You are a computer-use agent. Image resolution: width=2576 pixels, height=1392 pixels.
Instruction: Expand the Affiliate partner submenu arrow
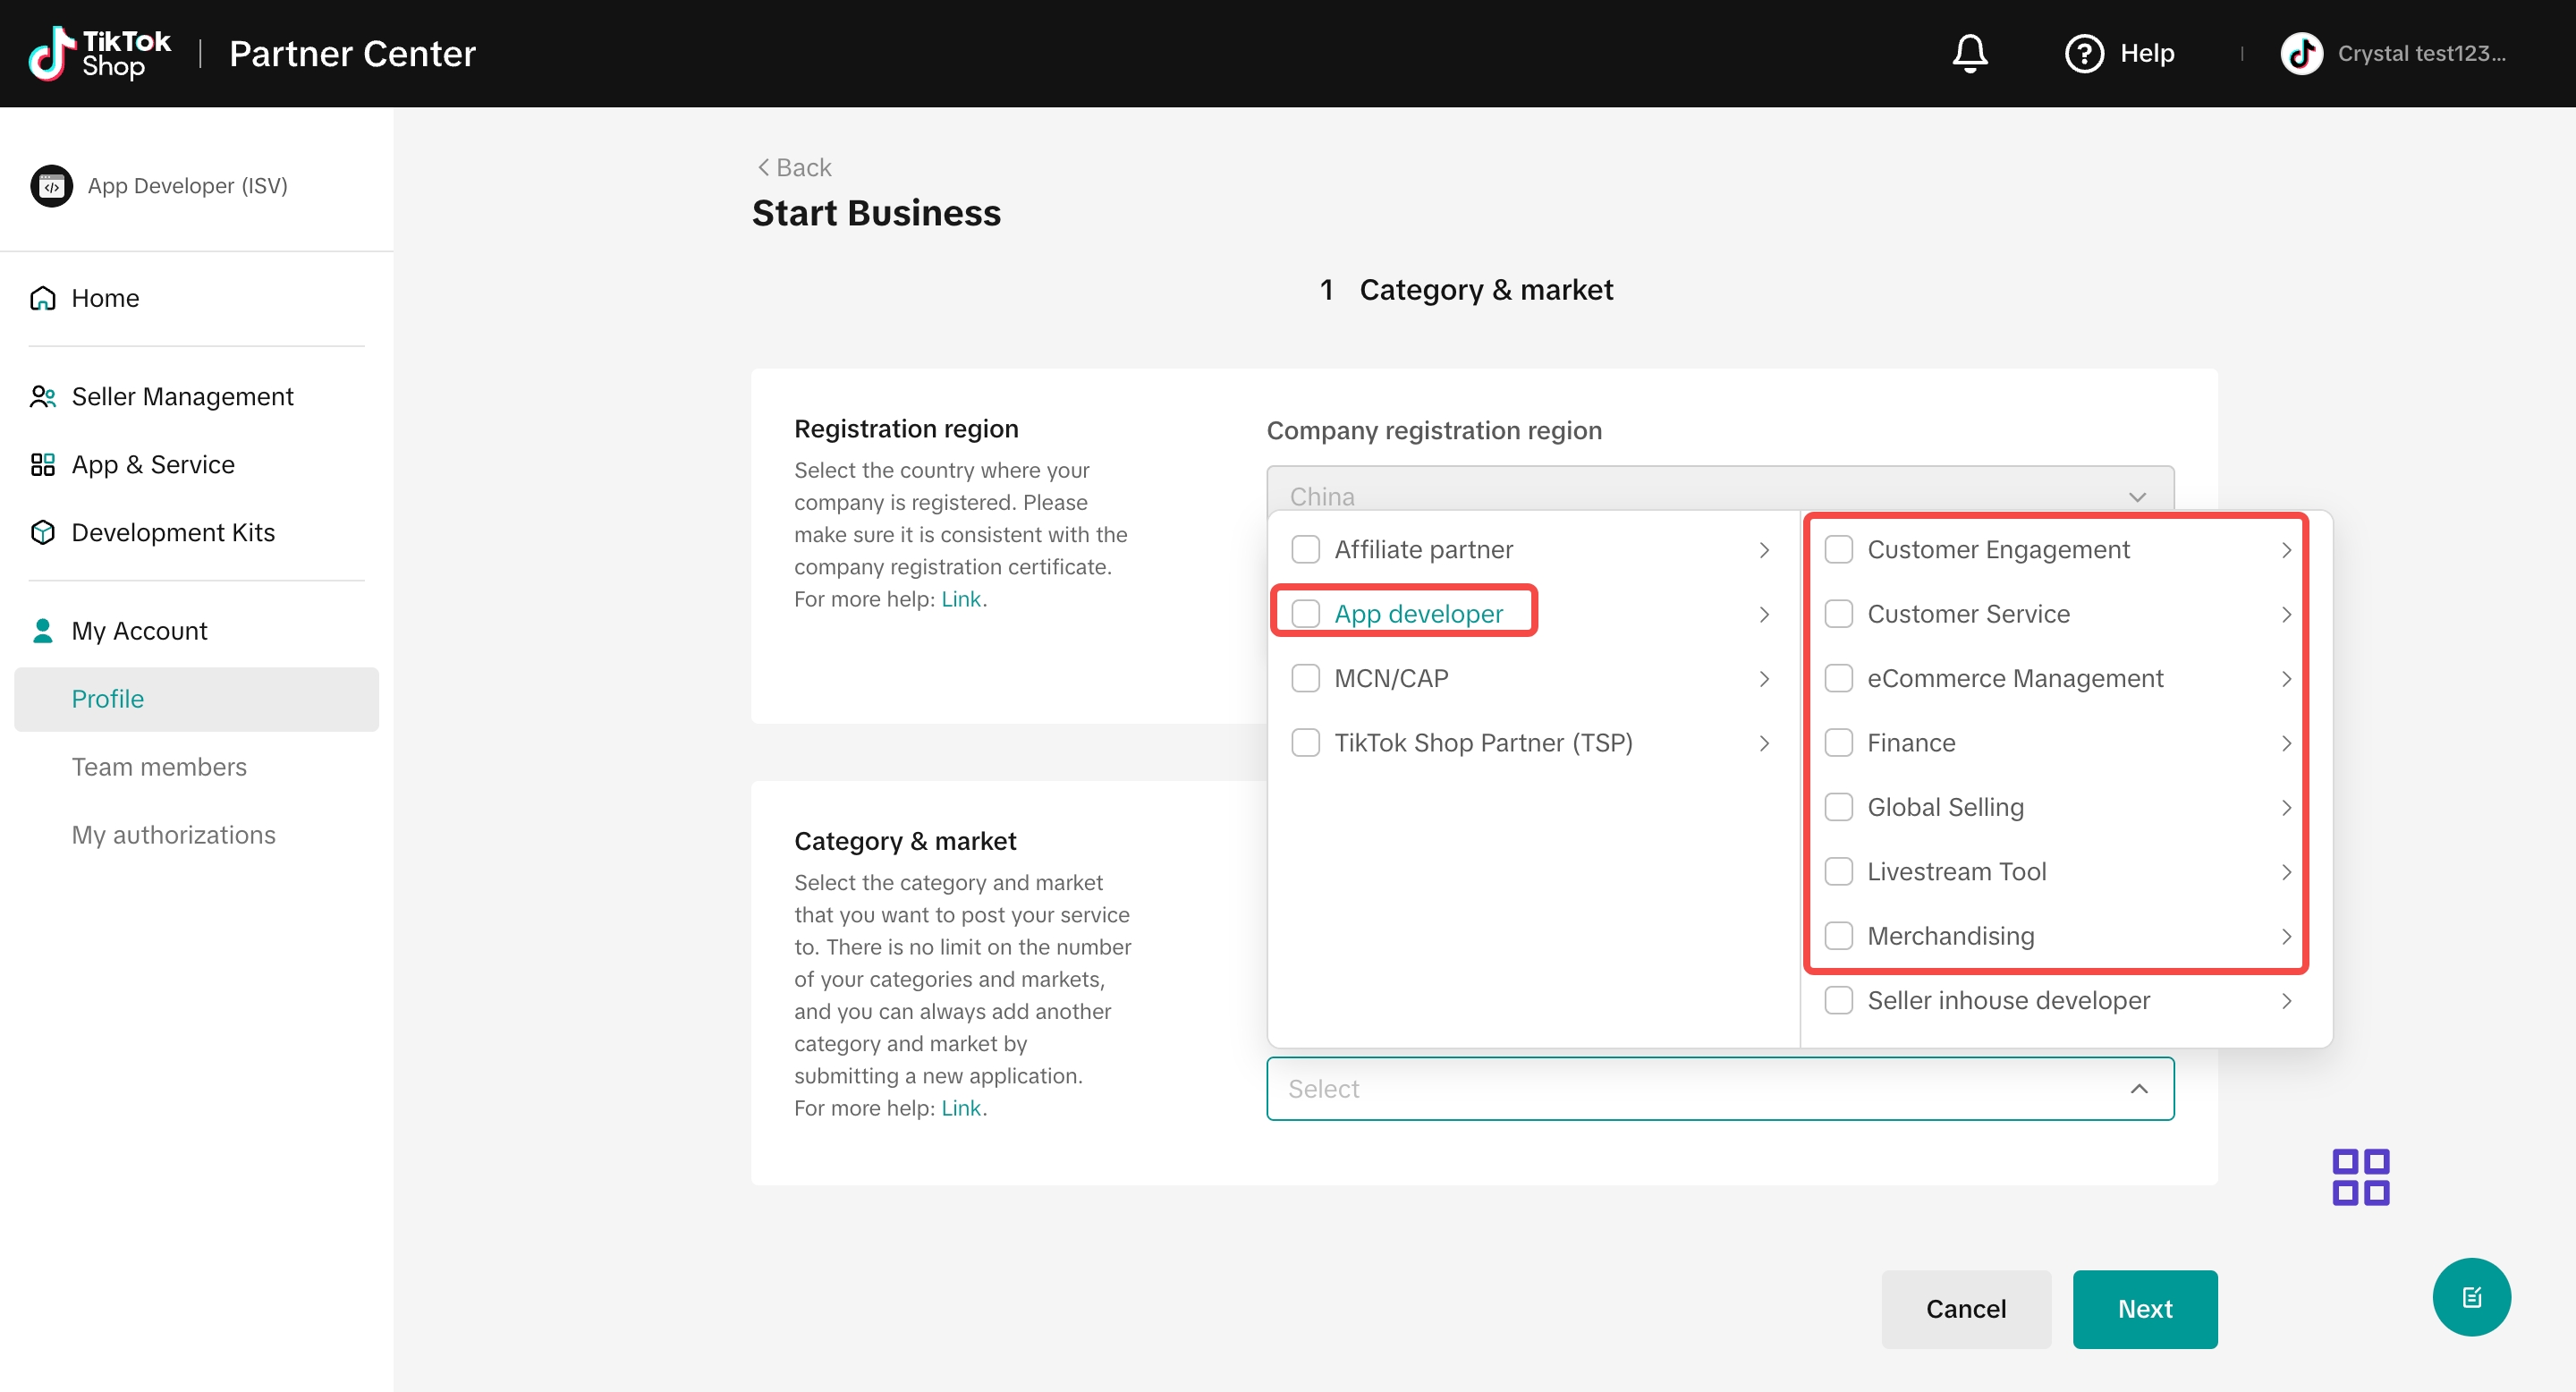(x=1764, y=550)
